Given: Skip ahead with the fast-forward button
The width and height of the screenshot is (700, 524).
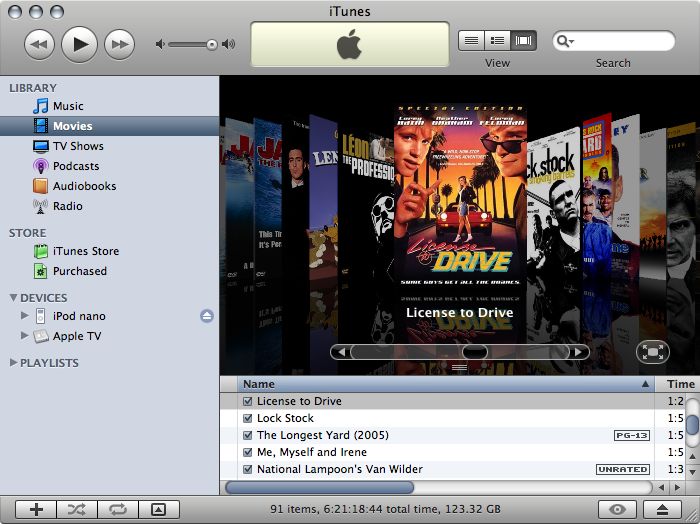Looking at the screenshot, I should (119, 44).
